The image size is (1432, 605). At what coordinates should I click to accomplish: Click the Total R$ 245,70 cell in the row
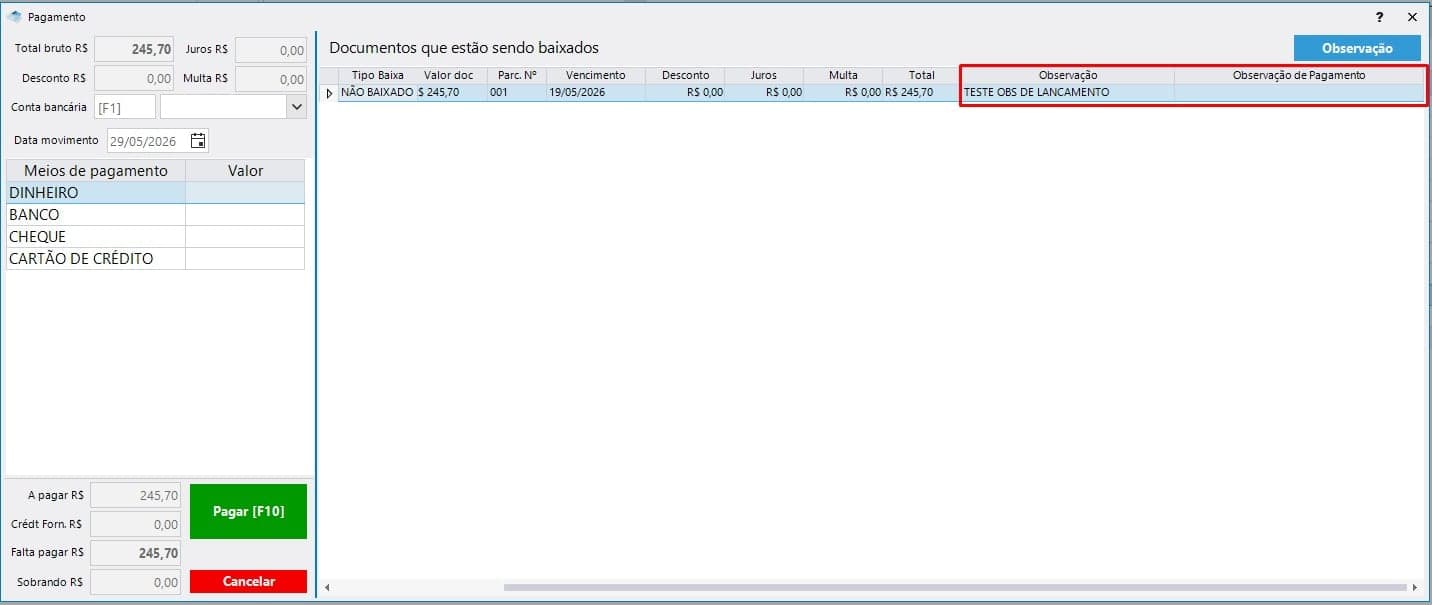(x=922, y=93)
